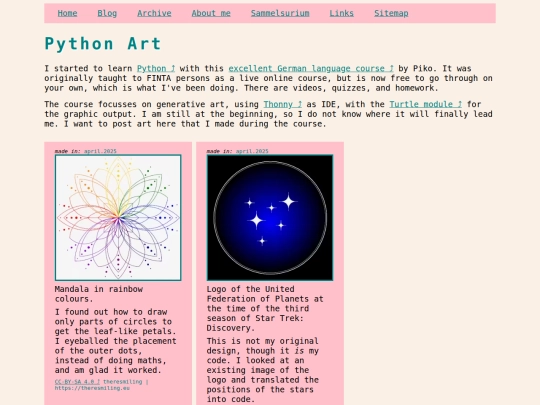Screen dimensions: 540x405
Task: Click the Python Art page heading
Action: 103,44
